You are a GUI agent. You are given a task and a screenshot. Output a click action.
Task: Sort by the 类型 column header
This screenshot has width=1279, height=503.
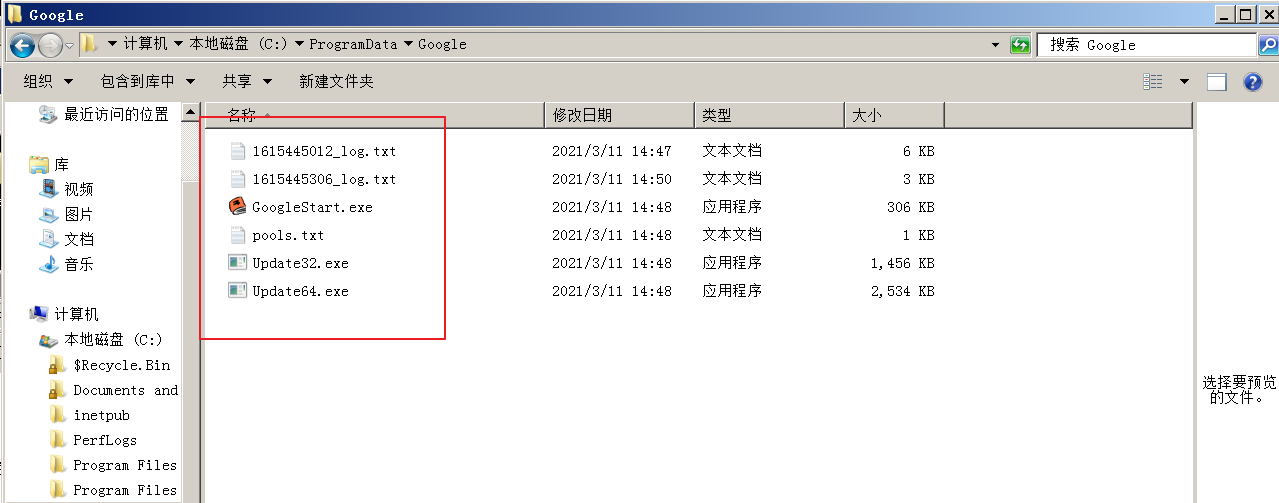769,116
